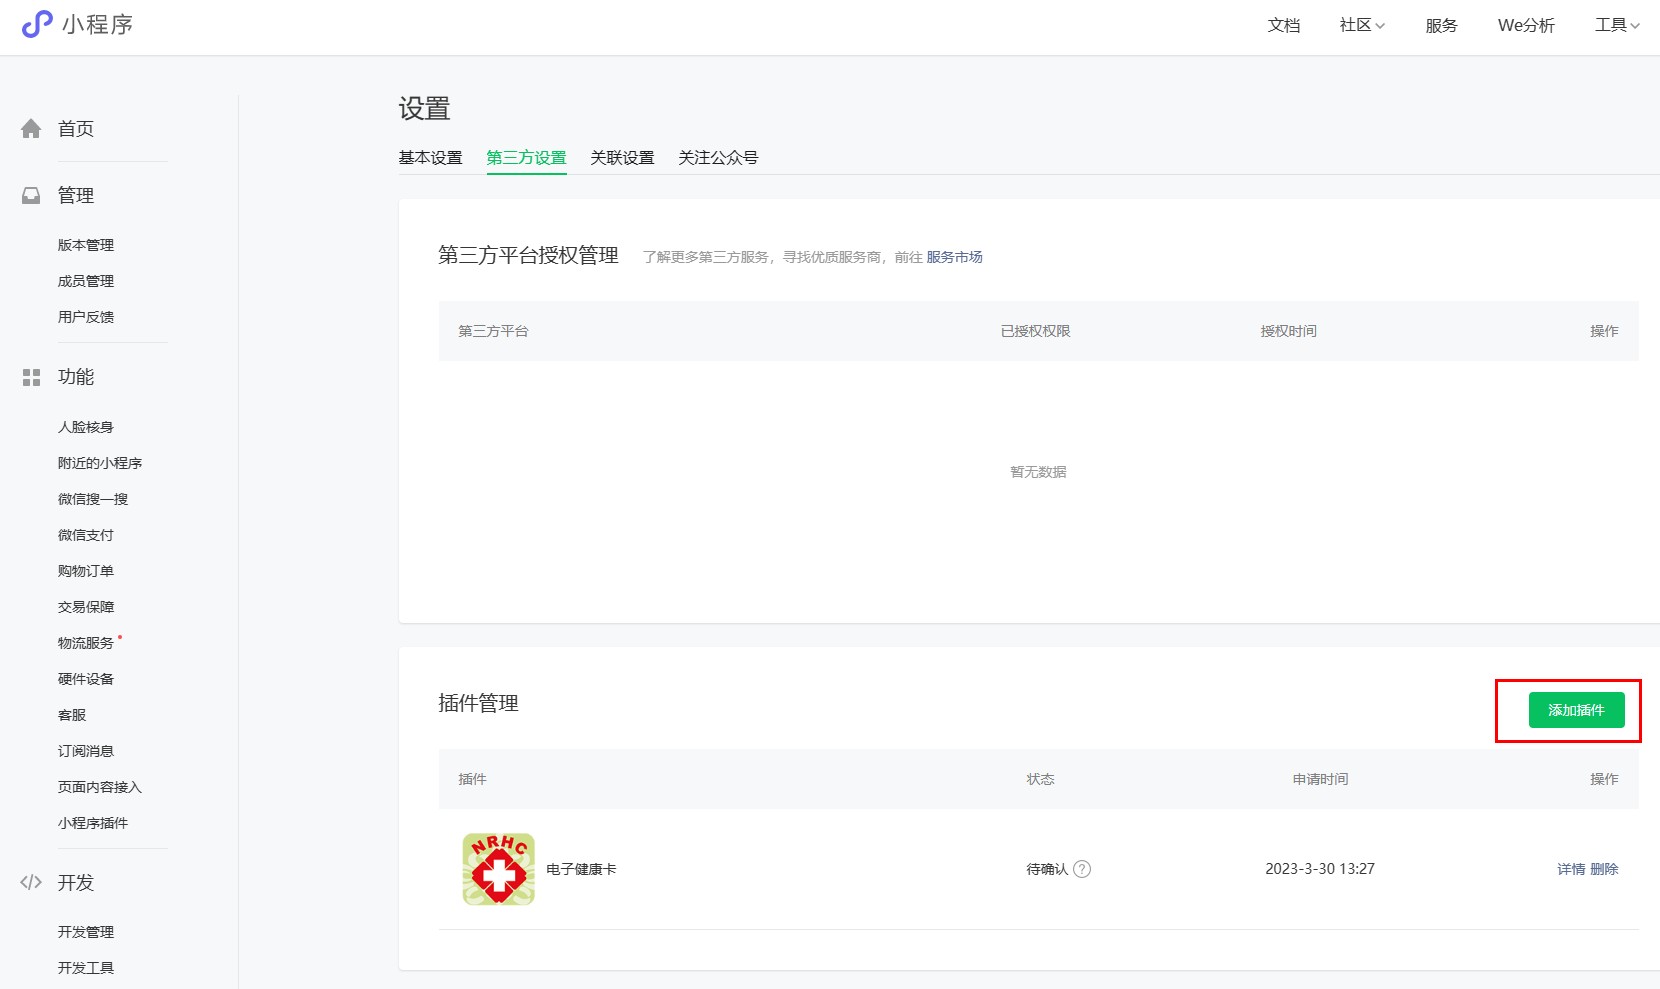Click the 开发 section heading
Screen dimensions: 1660x989
[76, 883]
